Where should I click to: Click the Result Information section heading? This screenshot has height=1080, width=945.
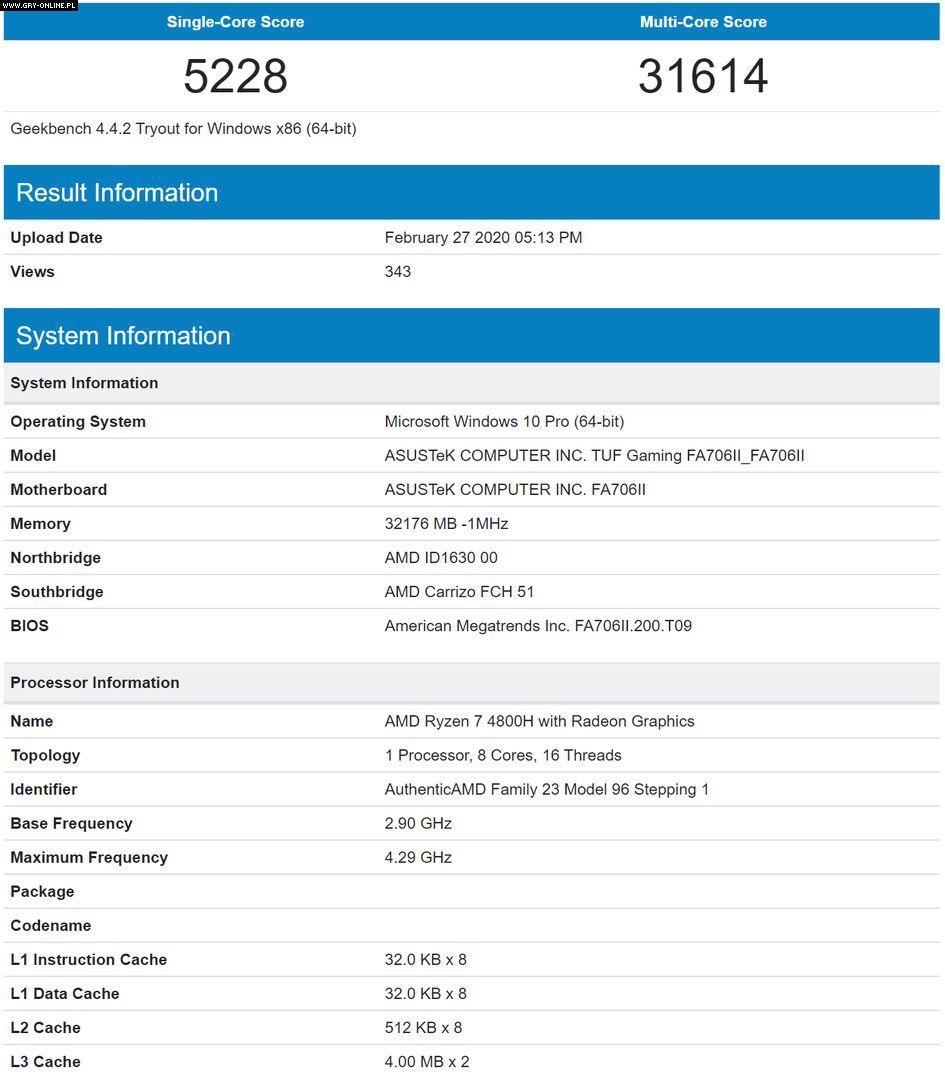[117, 193]
